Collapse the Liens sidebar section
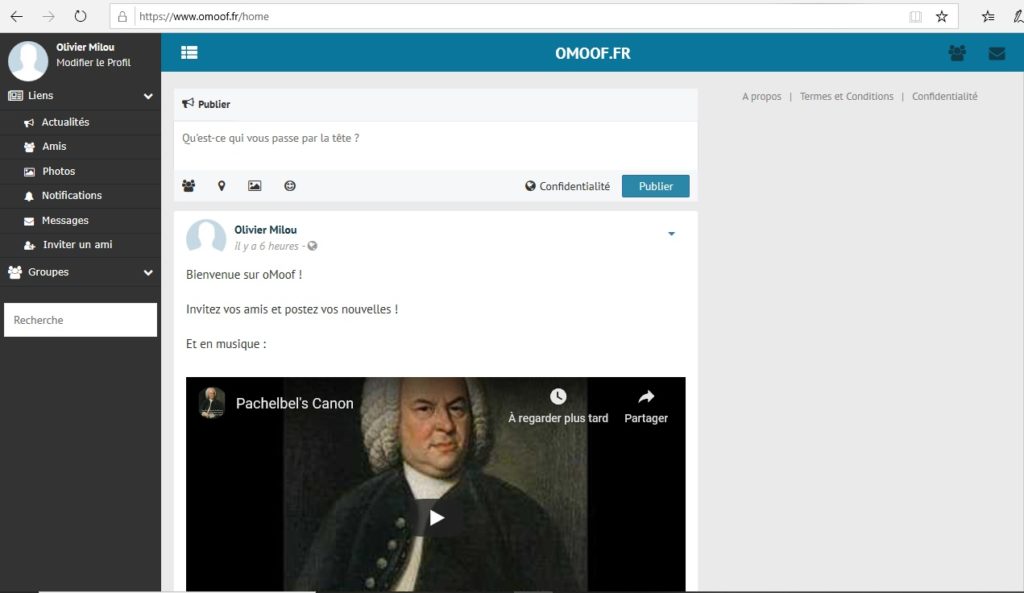Image resolution: width=1024 pixels, height=593 pixels. pyautogui.click(x=148, y=96)
